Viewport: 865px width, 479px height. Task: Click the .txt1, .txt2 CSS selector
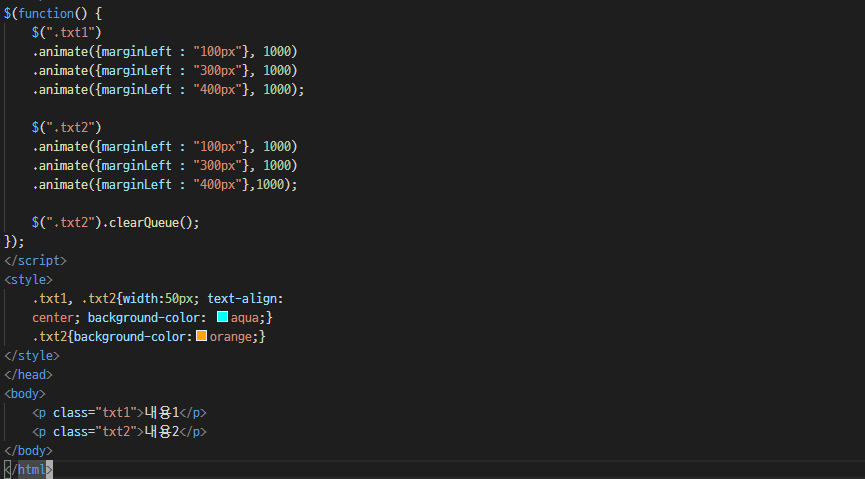point(74,299)
